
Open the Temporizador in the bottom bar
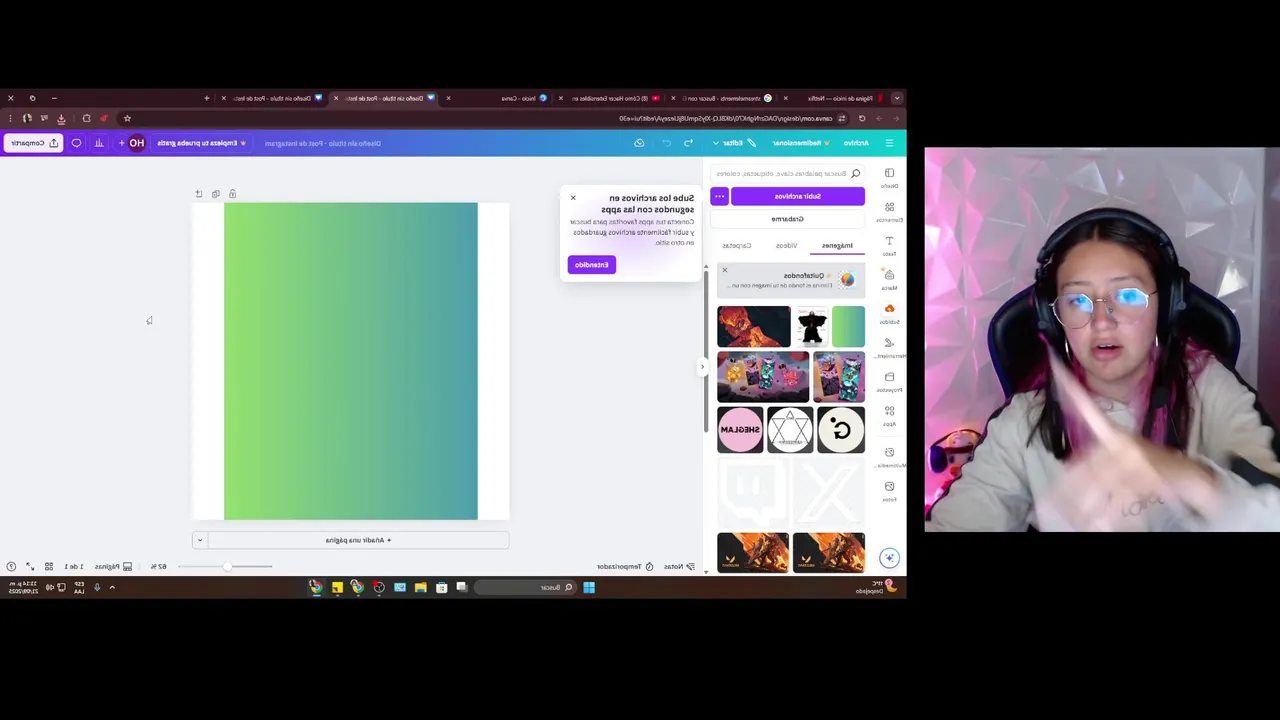[x=624, y=567]
